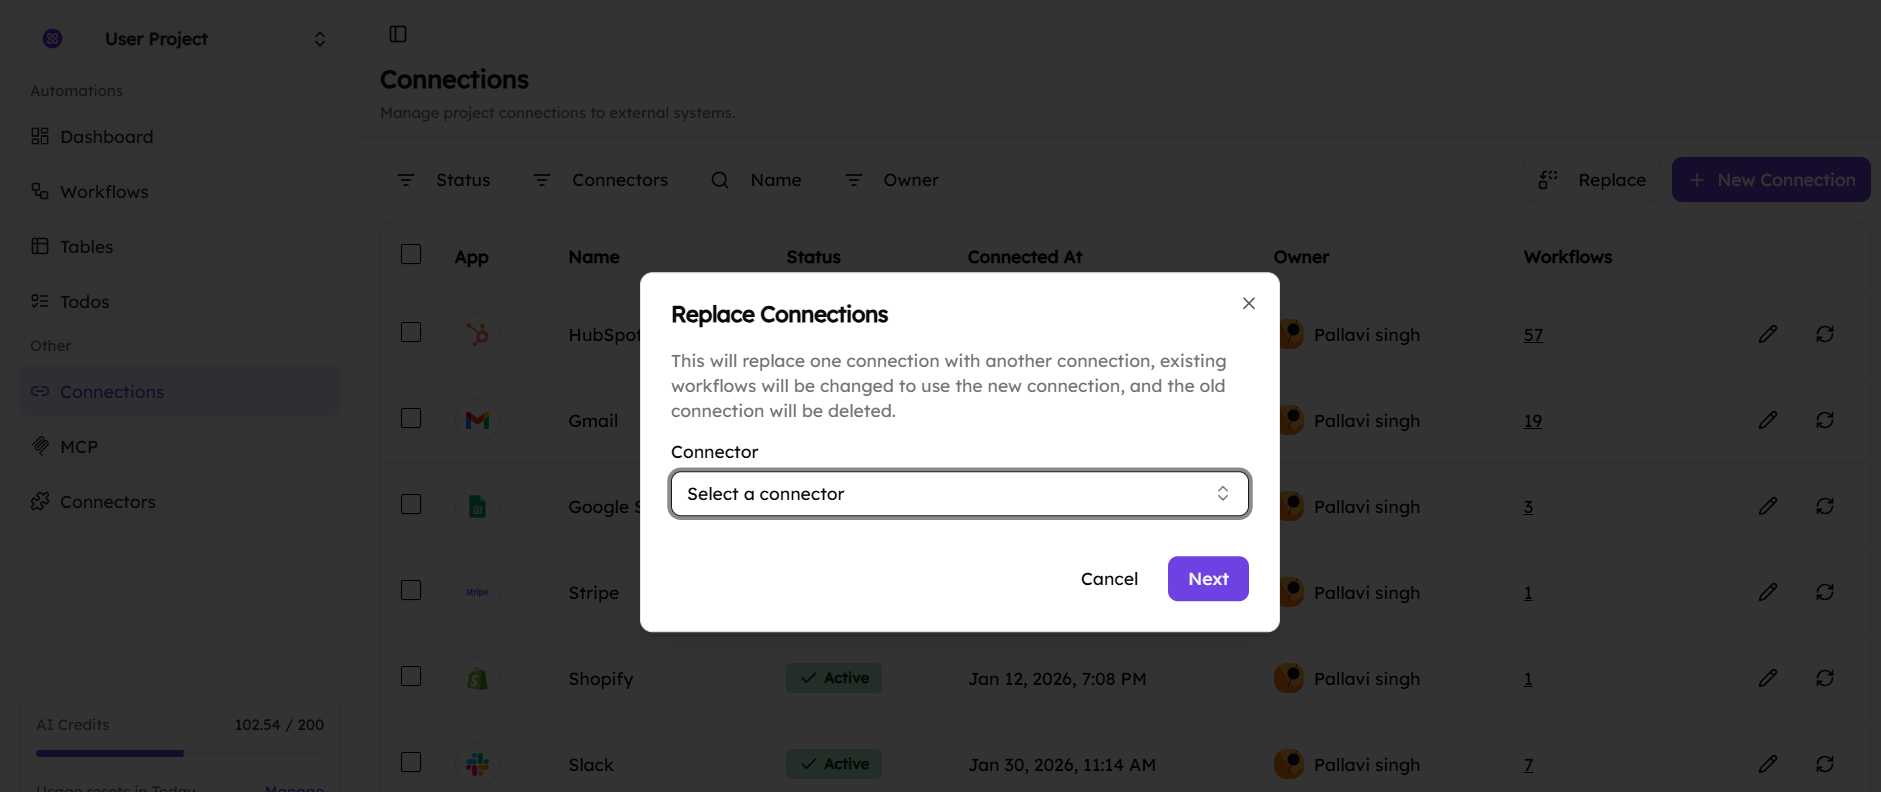This screenshot has width=1881, height=792.
Task: Click the reconnect icon for Gmail row
Action: [x=1825, y=420]
